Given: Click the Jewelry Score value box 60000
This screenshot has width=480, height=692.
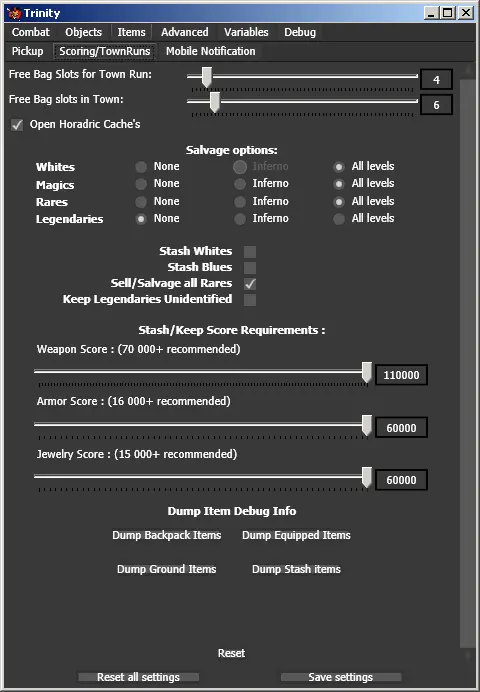Looking at the screenshot, I should [x=401, y=480].
